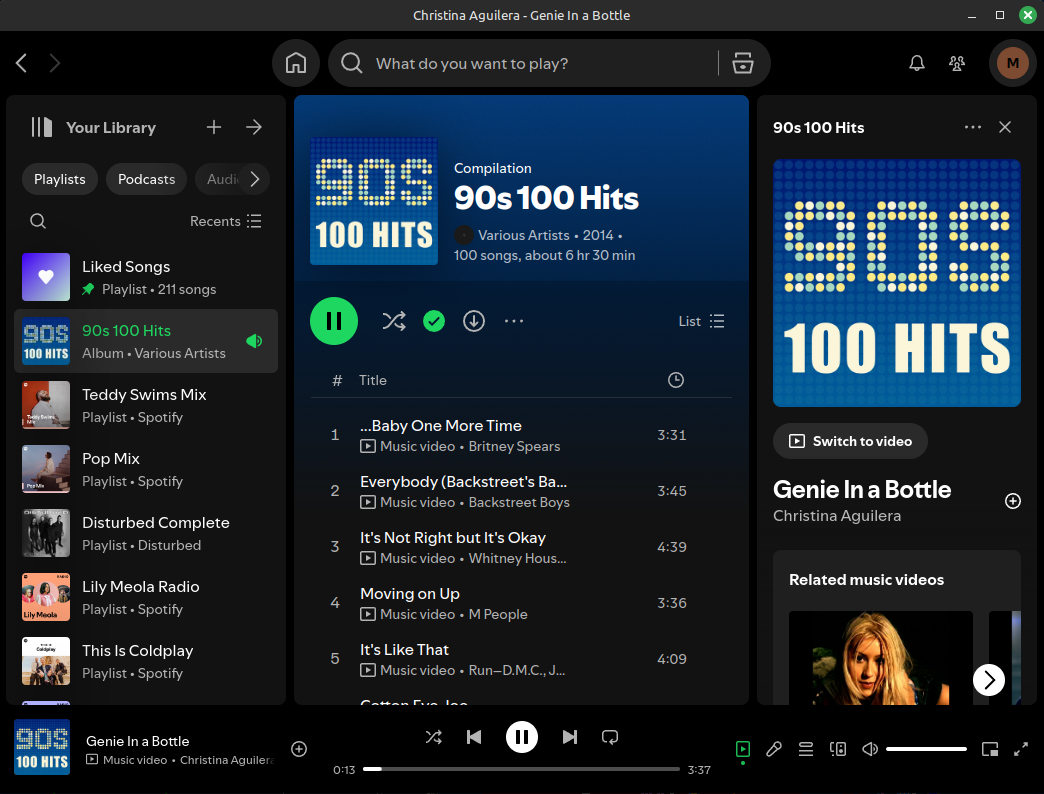
Task: Open Pop Mix playlist
Action: point(146,469)
